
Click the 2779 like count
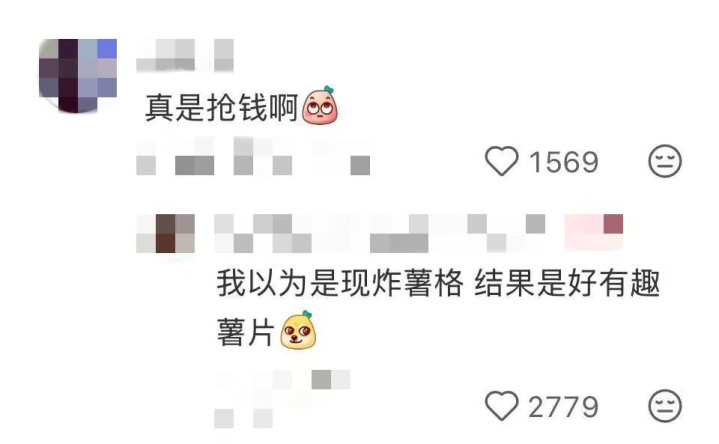(x=564, y=407)
